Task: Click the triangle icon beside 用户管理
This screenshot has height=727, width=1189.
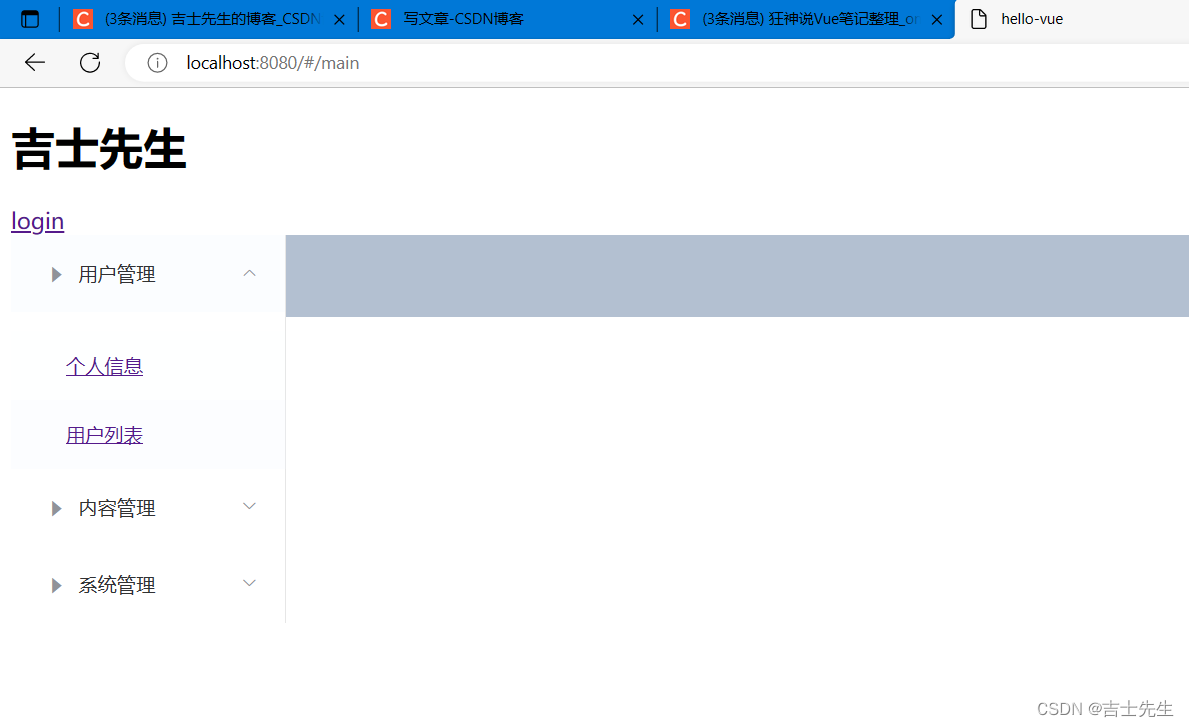Action: pyautogui.click(x=56, y=274)
